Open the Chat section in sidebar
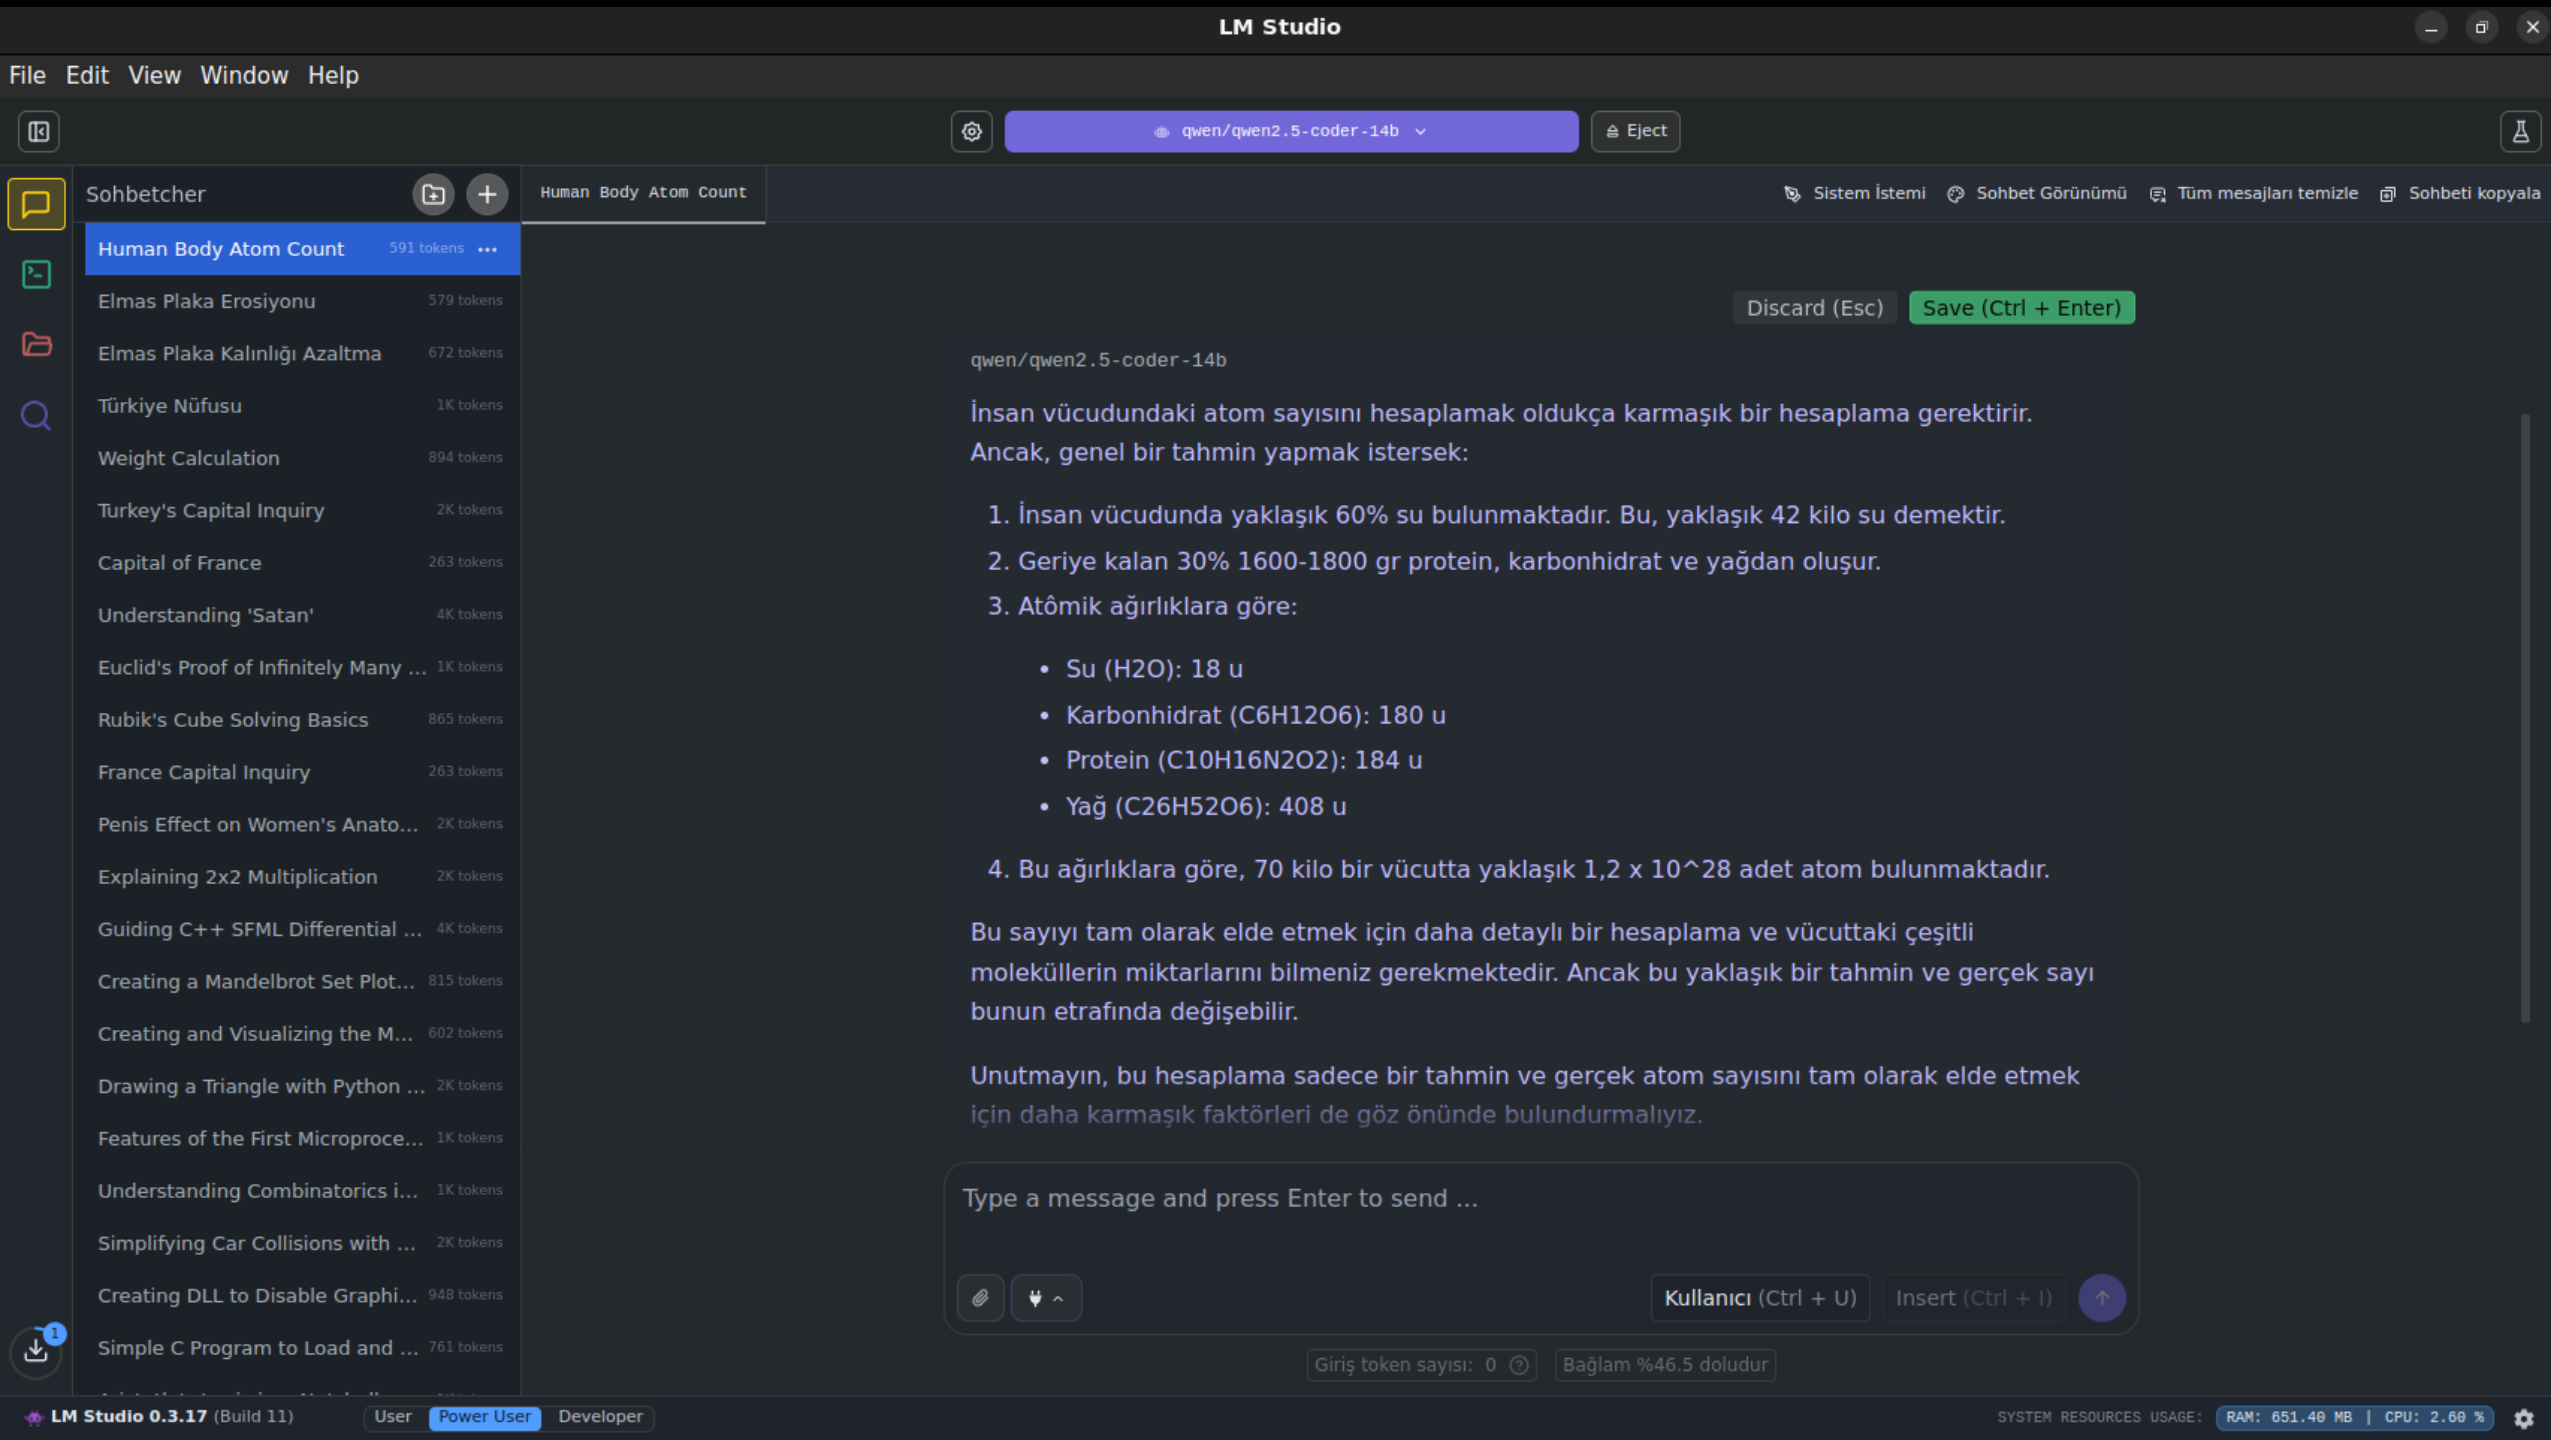The height and width of the screenshot is (1440, 2551). click(36, 204)
